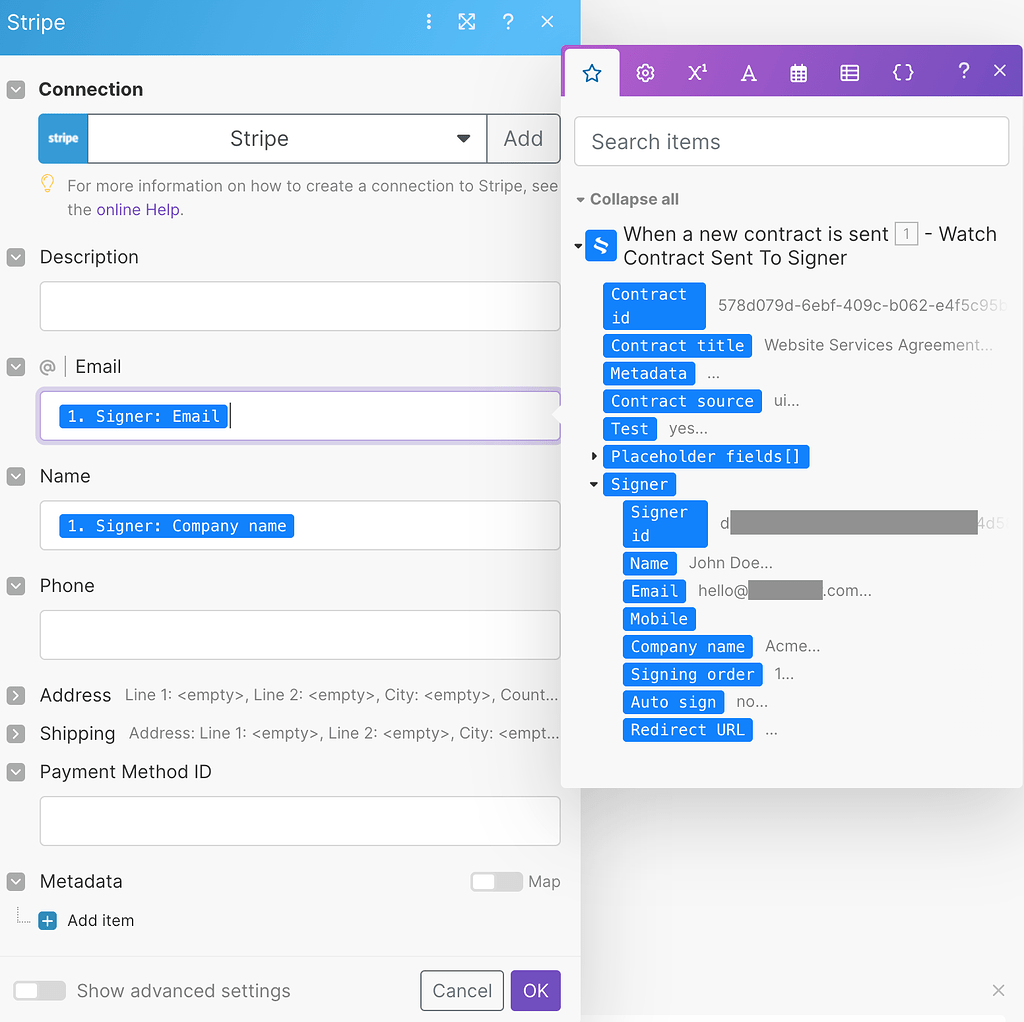Enable the Metadata Map toggle
Viewport: 1024px width, 1022px height.
pos(496,882)
